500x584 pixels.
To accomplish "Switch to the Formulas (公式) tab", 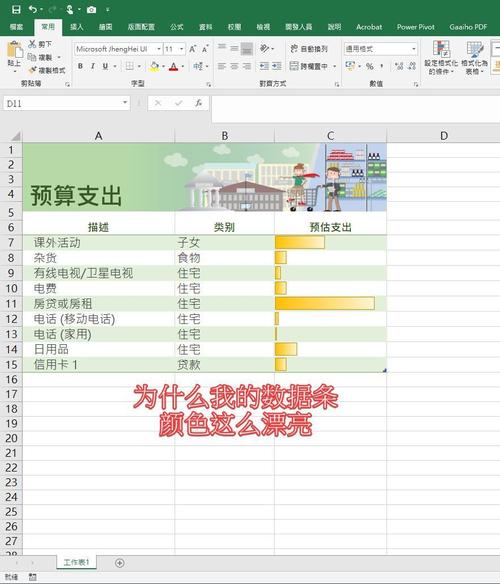I will point(177,27).
